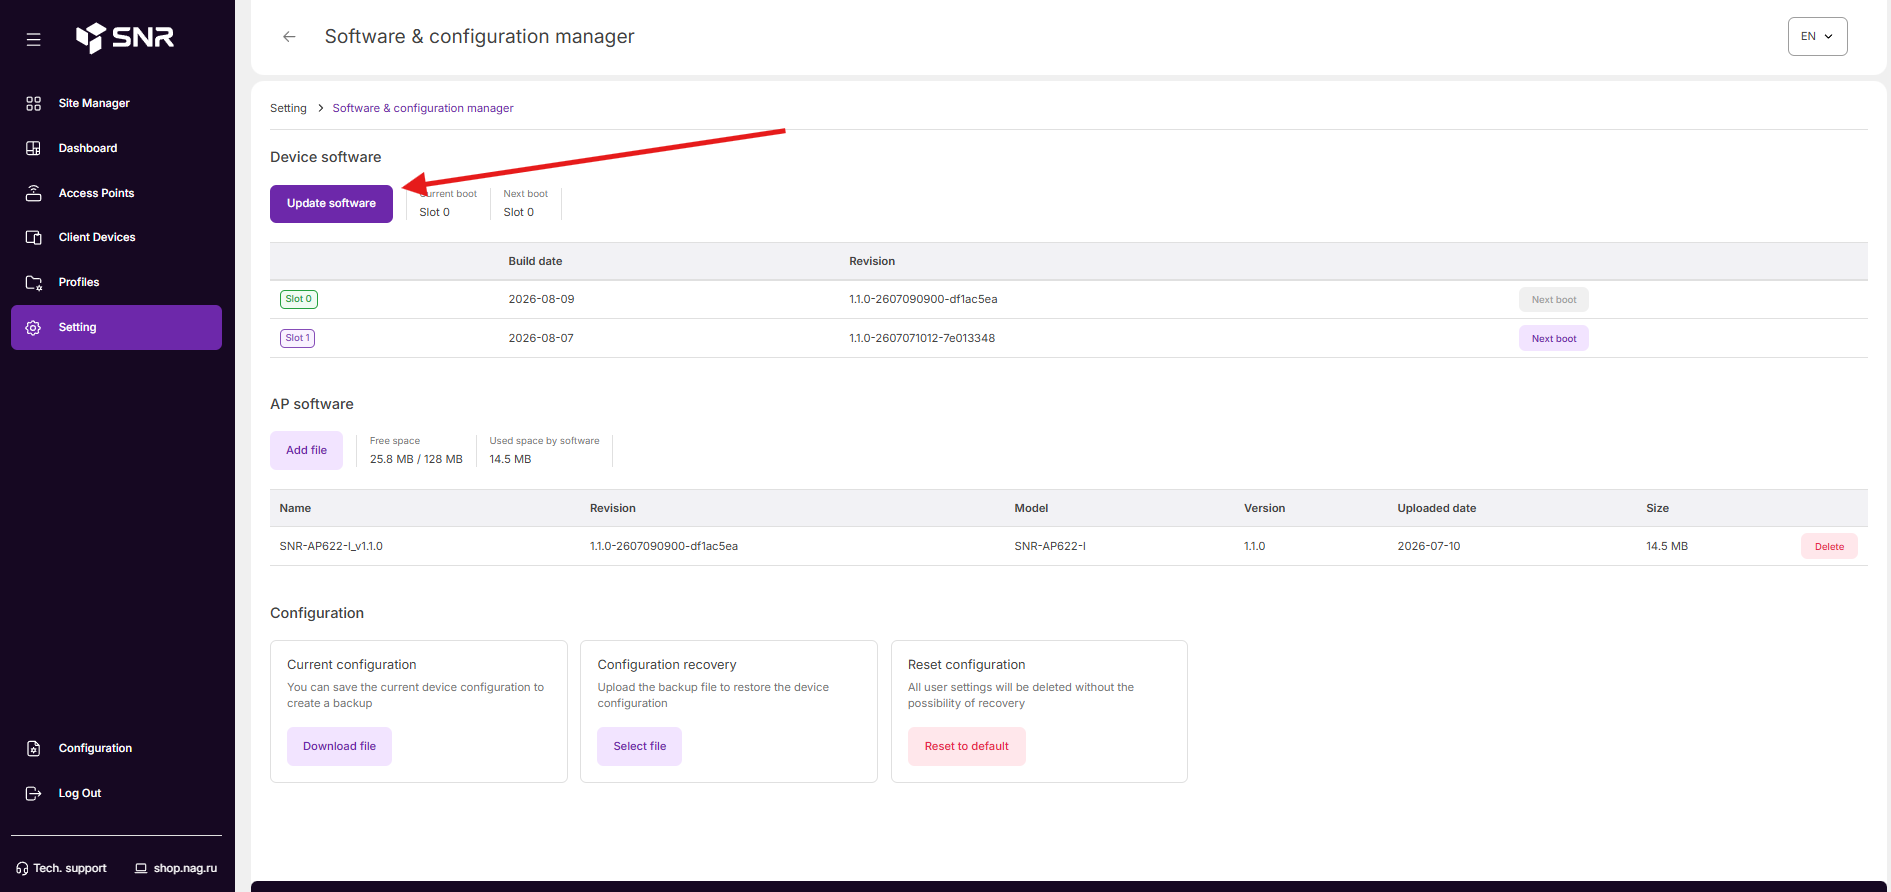Image resolution: width=1891 pixels, height=892 pixels.
Task: Click Next boot for Slot 0
Action: pos(1553,300)
